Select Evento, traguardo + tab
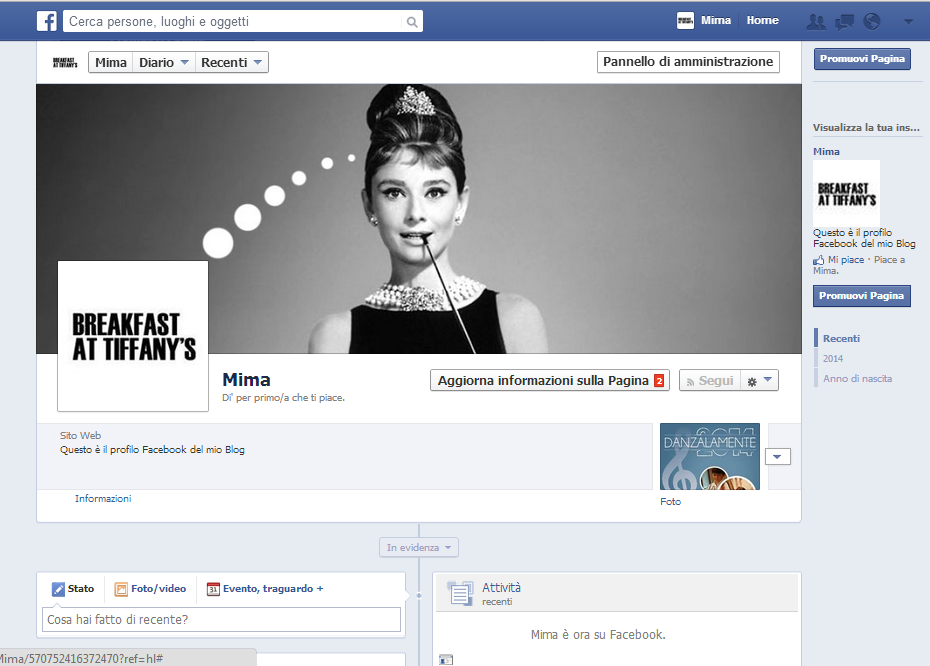Screen dimensions: 930x666 coord(265,589)
